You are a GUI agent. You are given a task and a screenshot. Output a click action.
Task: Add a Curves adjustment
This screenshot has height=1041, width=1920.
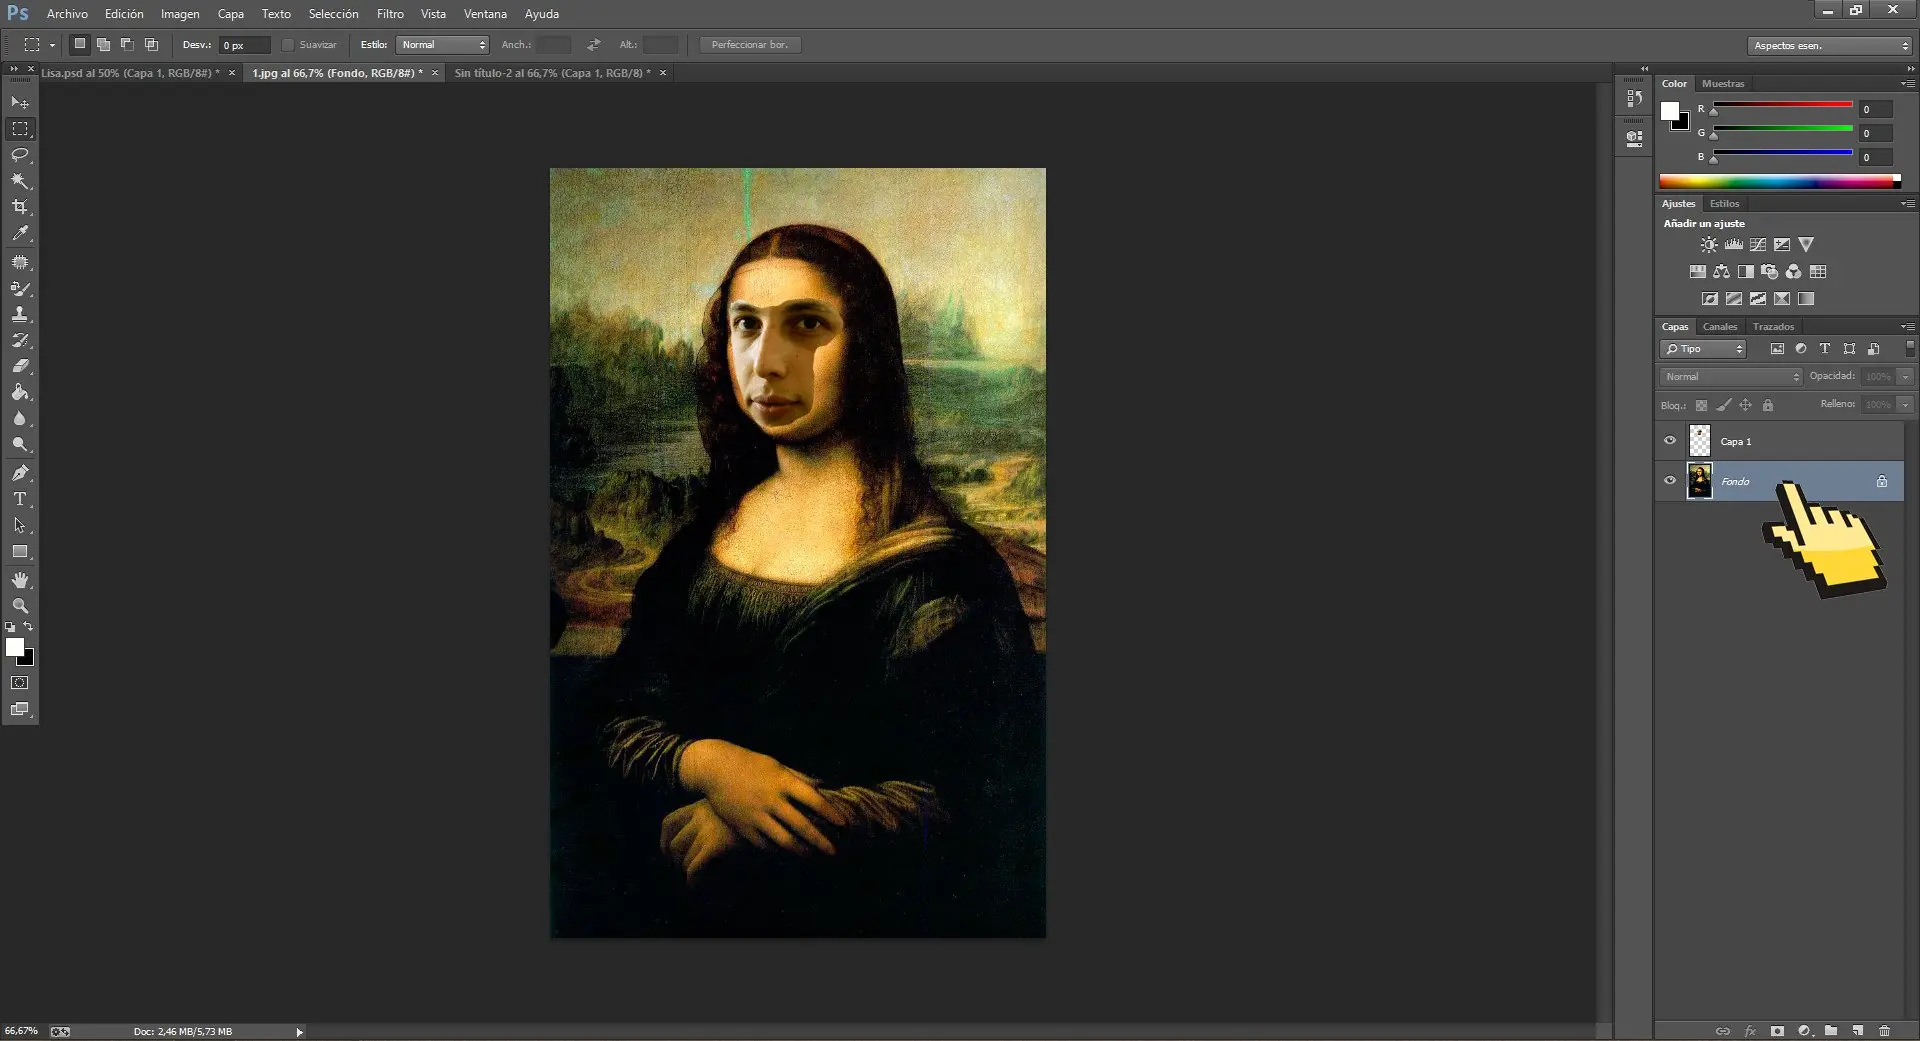(x=1757, y=245)
